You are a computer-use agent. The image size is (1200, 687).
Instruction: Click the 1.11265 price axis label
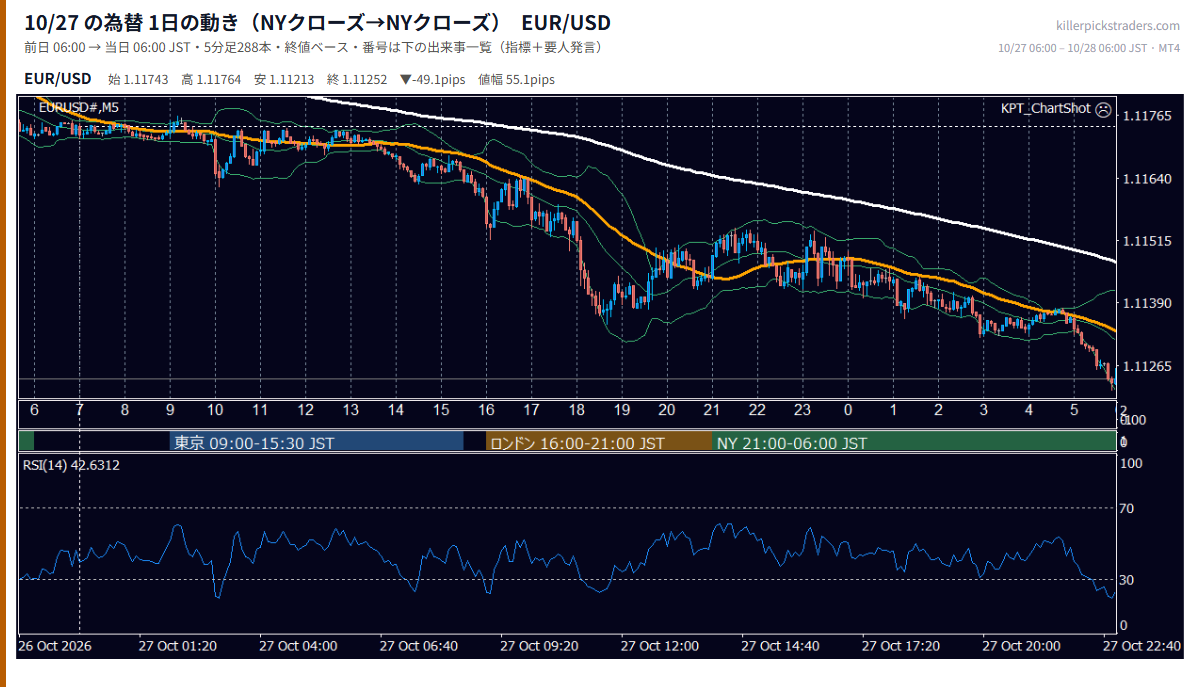coord(1147,366)
